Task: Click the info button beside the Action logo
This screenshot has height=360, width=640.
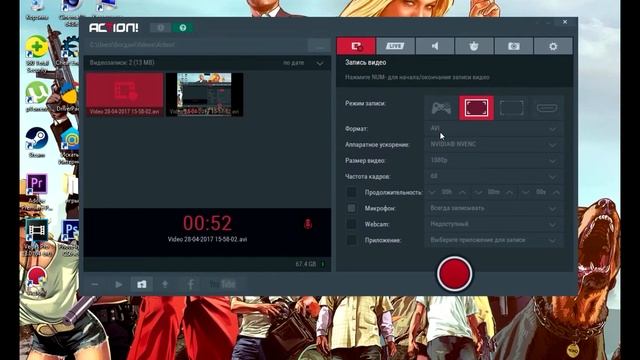Action: (x=160, y=28)
